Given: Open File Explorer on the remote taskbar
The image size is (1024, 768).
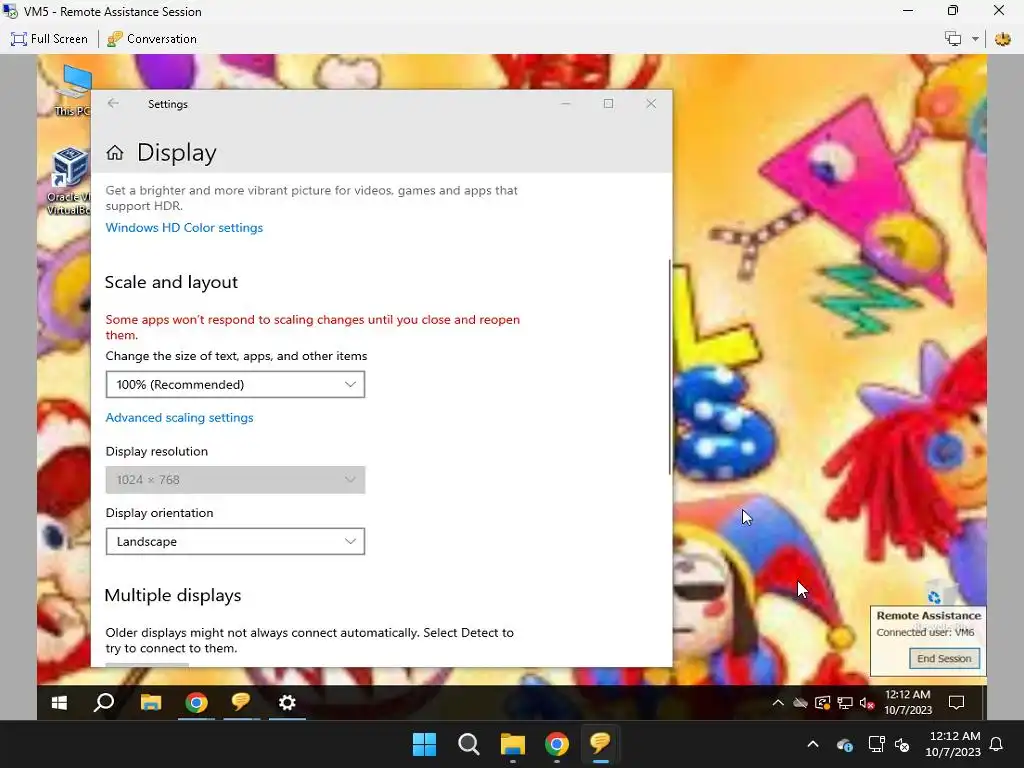Looking at the screenshot, I should (151, 702).
